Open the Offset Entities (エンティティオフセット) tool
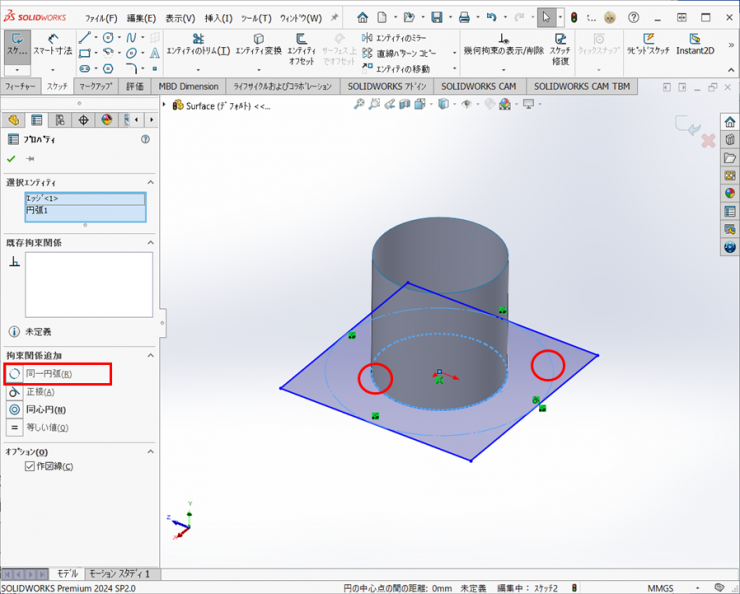The width and height of the screenshot is (740, 594). coord(301,45)
